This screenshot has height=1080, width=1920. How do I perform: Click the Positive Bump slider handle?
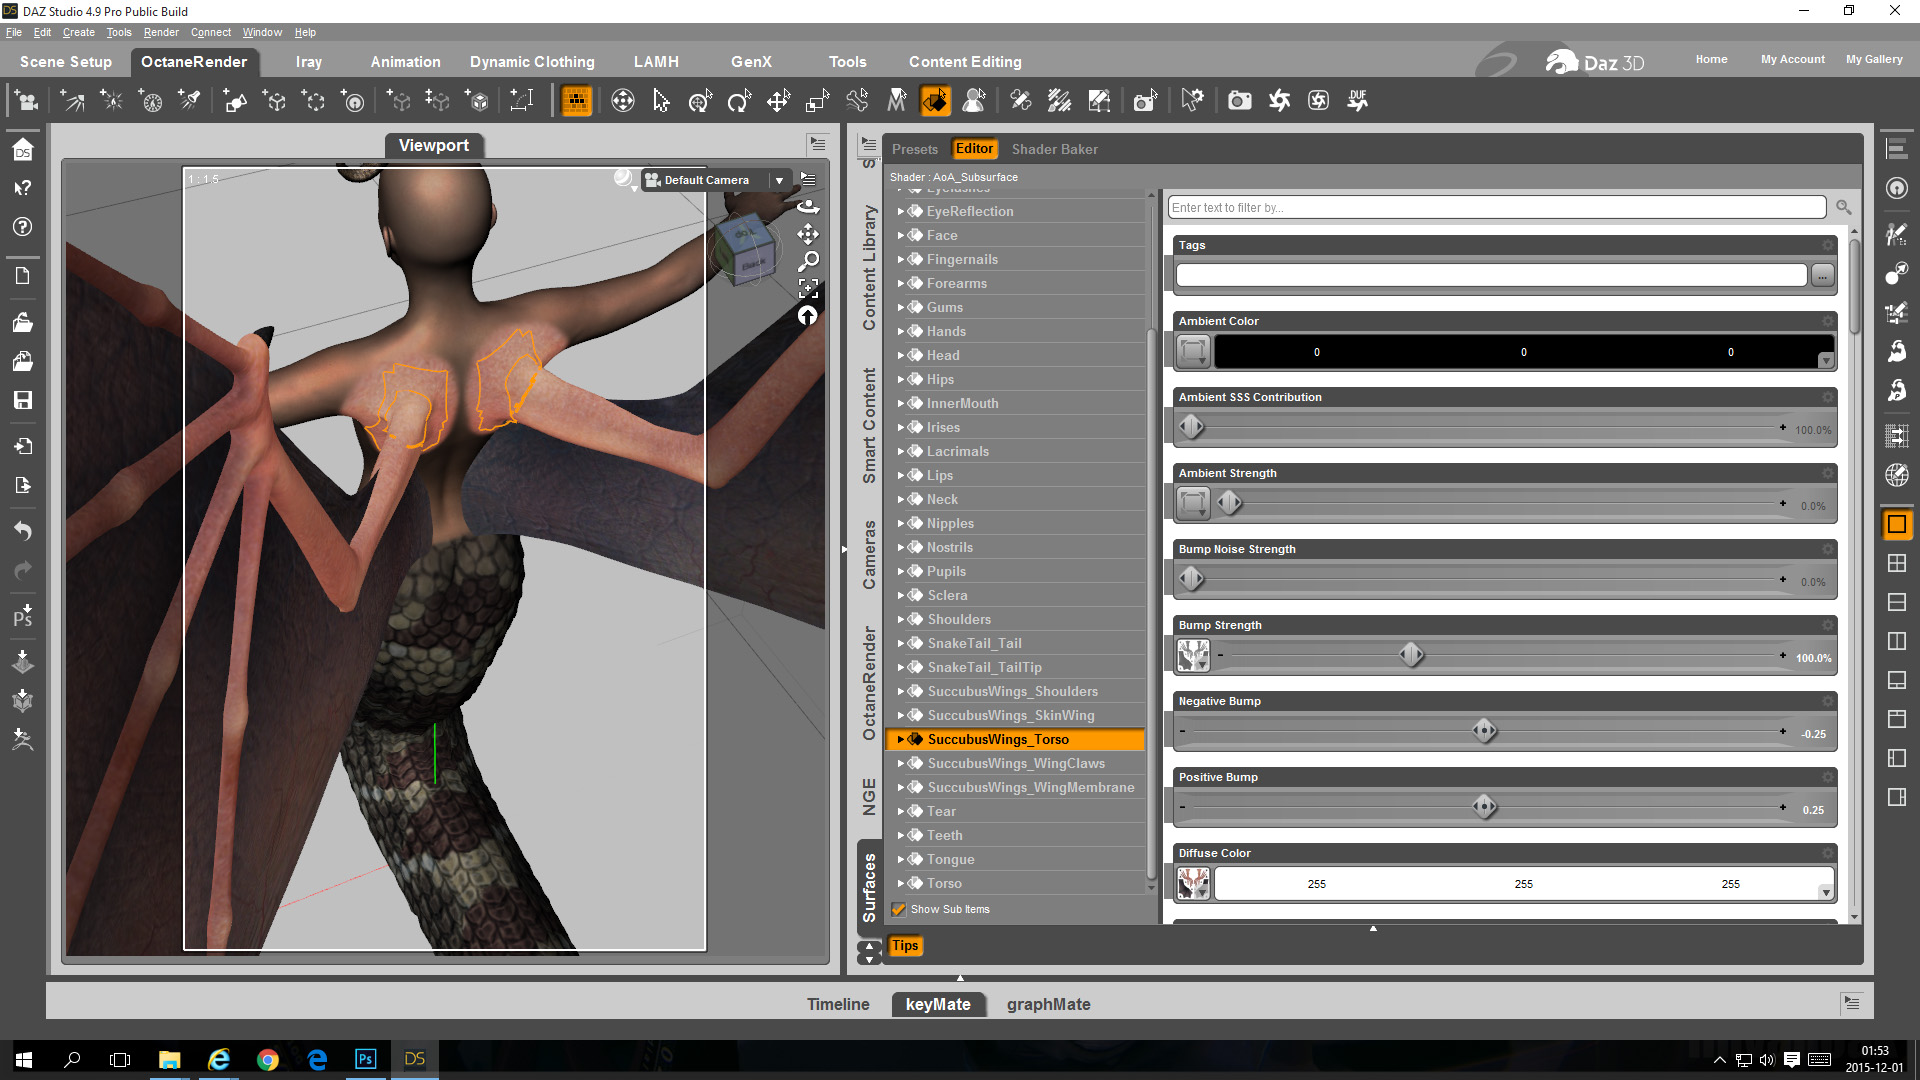click(1484, 807)
